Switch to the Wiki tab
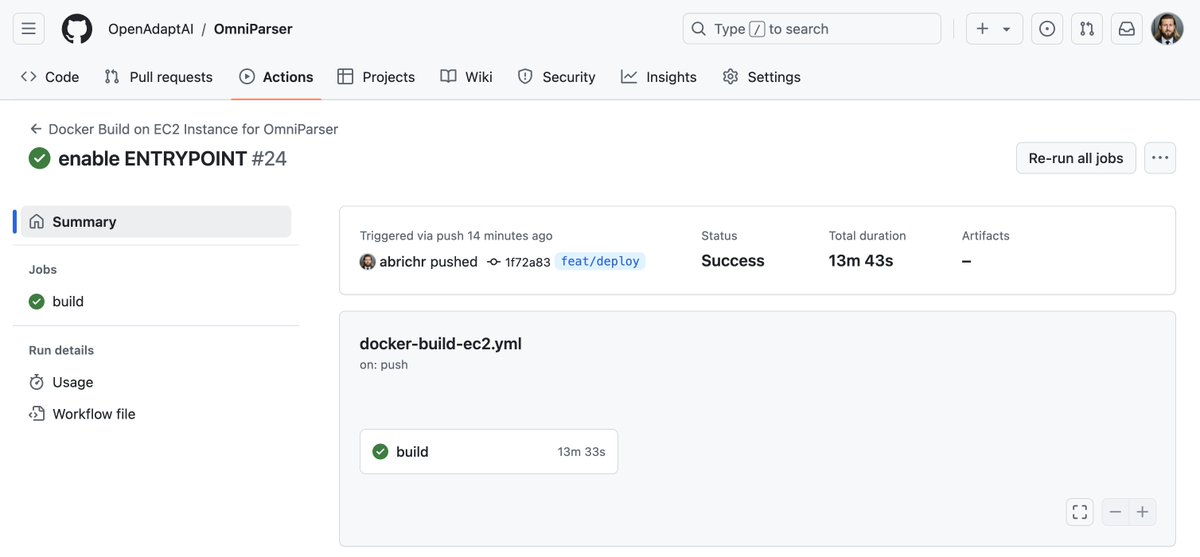 click(466, 77)
